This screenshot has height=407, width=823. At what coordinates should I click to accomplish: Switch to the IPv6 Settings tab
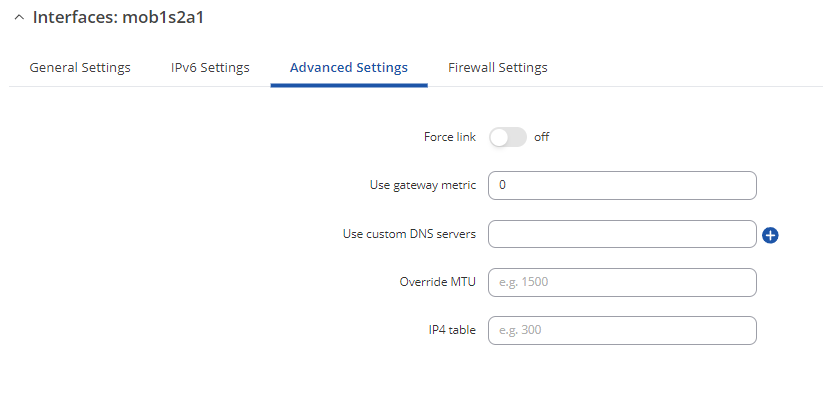point(210,68)
